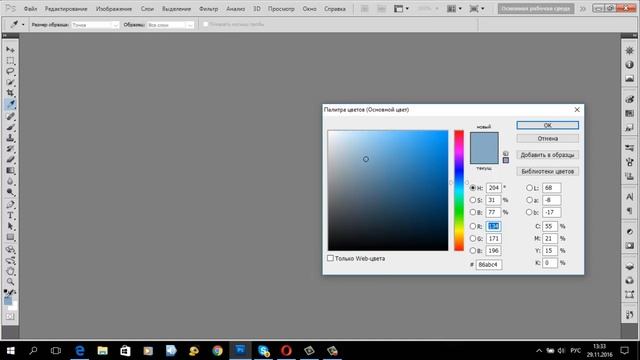This screenshot has height=360, width=640.
Task: Select the Eyedropper tool in the toolbox
Action: click(x=10, y=104)
